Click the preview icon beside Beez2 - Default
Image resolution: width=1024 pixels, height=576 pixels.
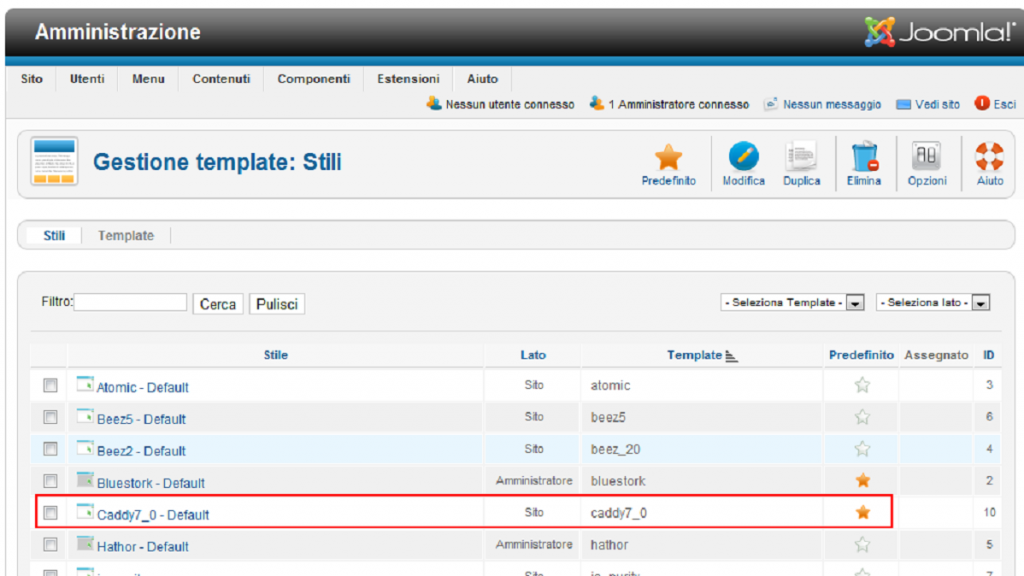point(85,448)
